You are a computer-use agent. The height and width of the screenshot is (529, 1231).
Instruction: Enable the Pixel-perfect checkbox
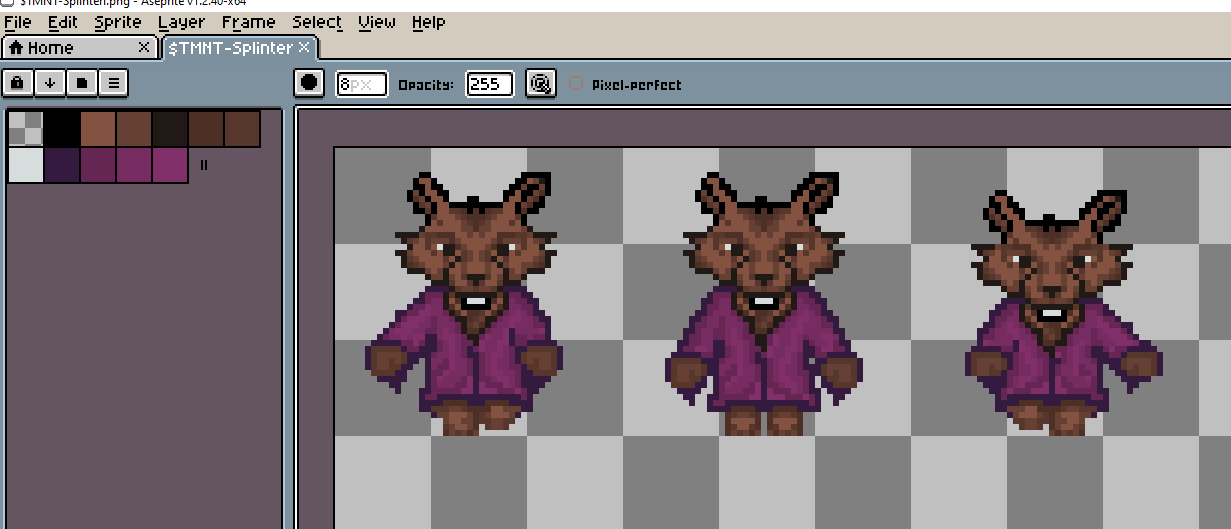coord(576,84)
